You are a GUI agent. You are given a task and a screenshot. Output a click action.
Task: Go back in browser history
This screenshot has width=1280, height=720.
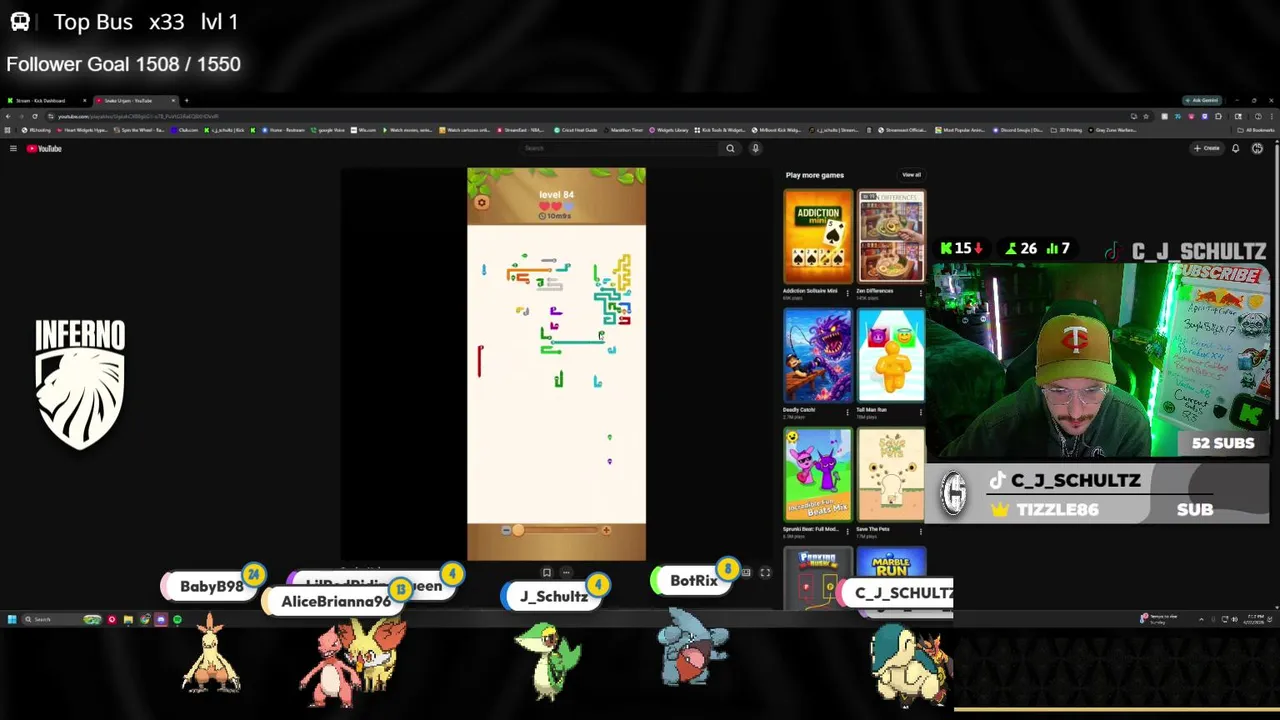[8, 116]
